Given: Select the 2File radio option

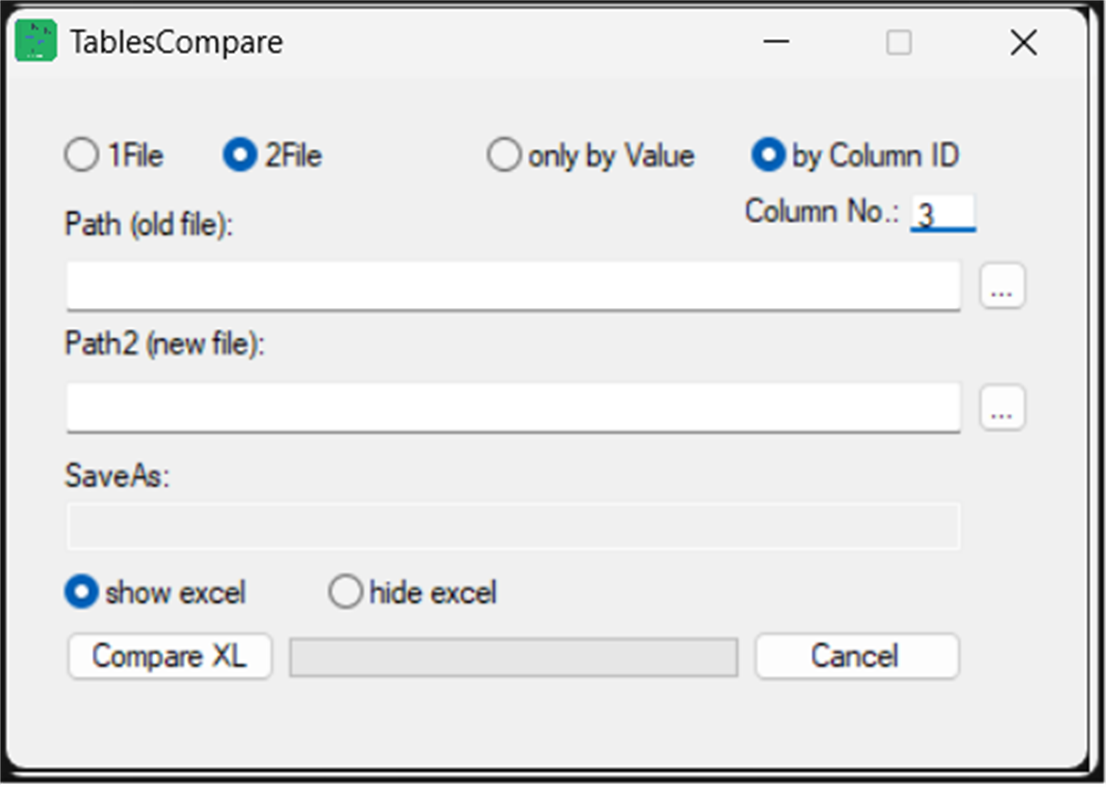Looking at the screenshot, I should click(x=240, y=156).
